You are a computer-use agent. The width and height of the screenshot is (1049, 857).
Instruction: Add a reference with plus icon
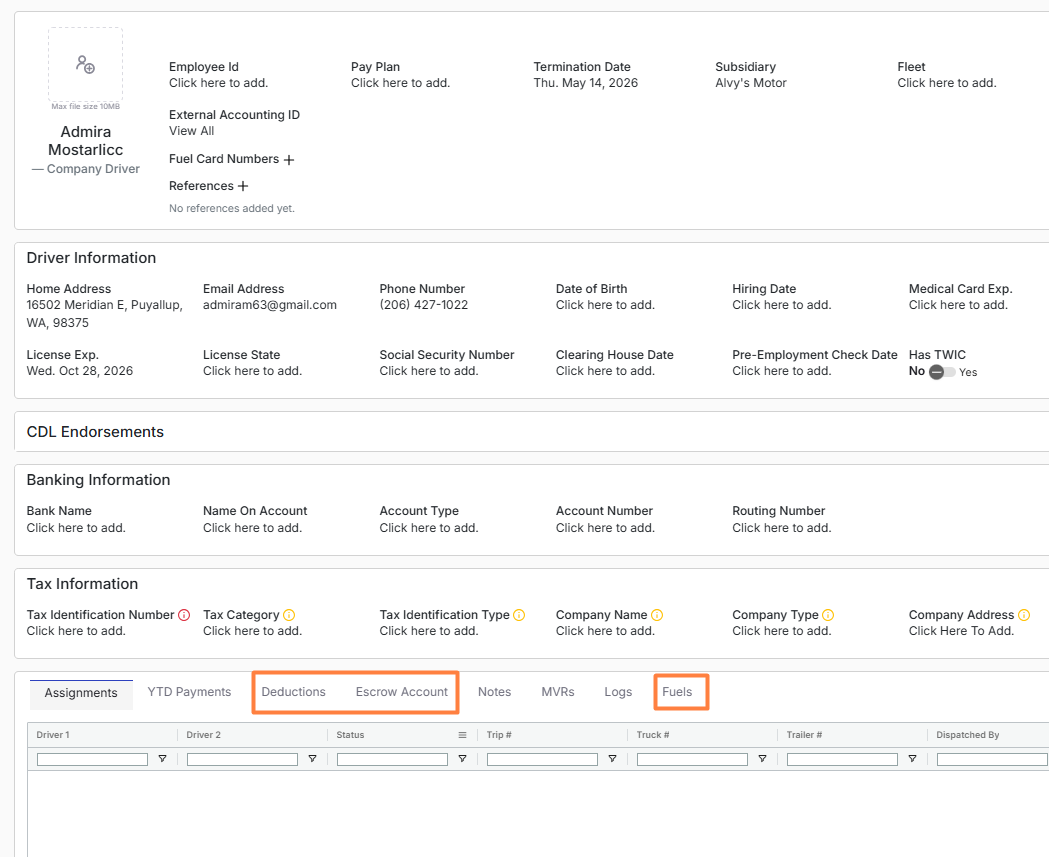coord(243,186)
